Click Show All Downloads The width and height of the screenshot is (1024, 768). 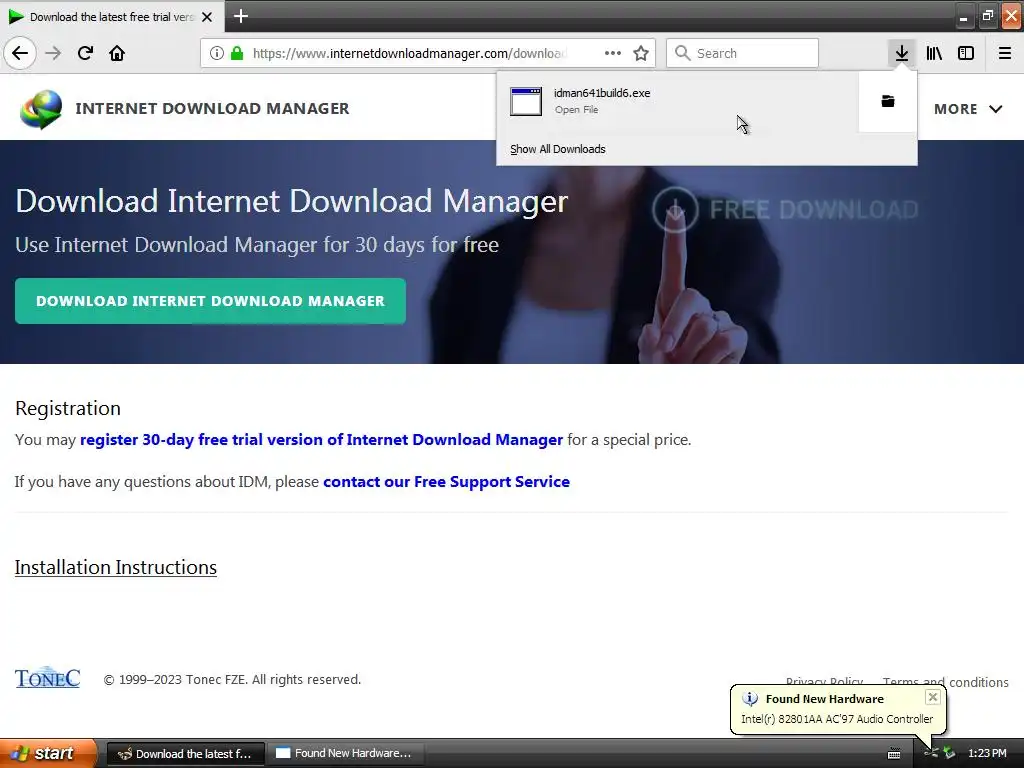coord(558,149)
